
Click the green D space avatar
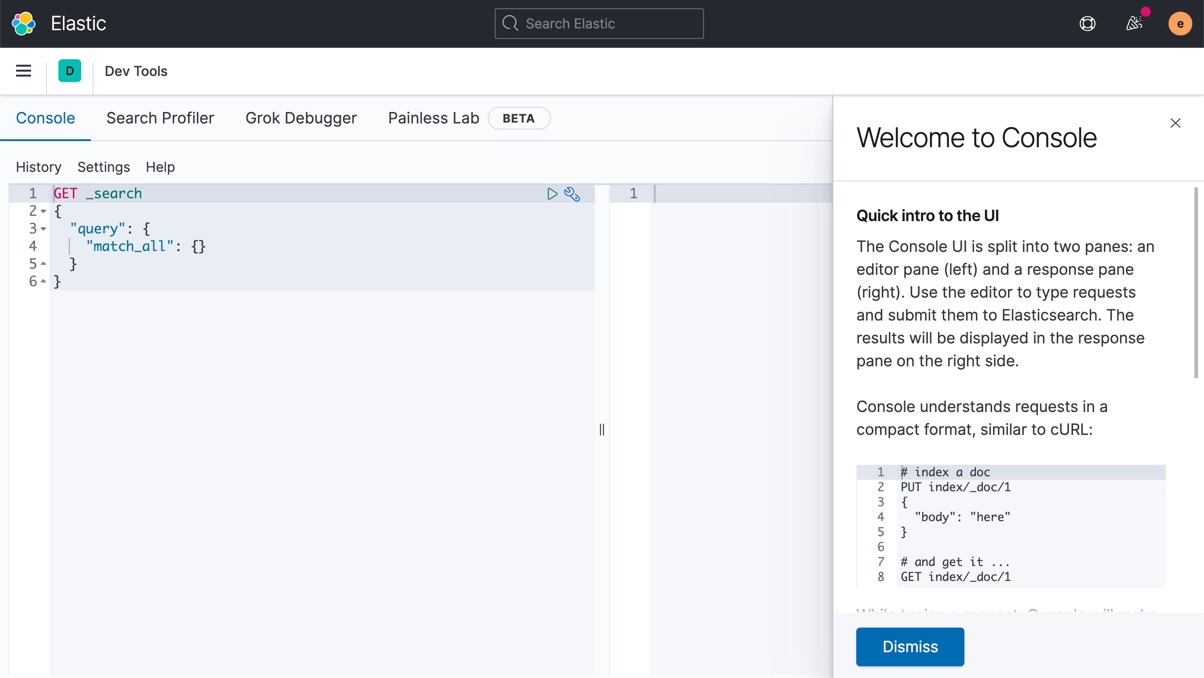[70, 71]
